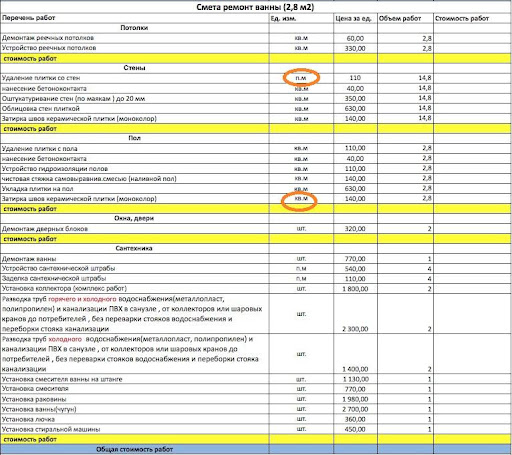512x455 pixels.
Task: Select the 'Ед. изм.' column header
Action: (301, 18)
